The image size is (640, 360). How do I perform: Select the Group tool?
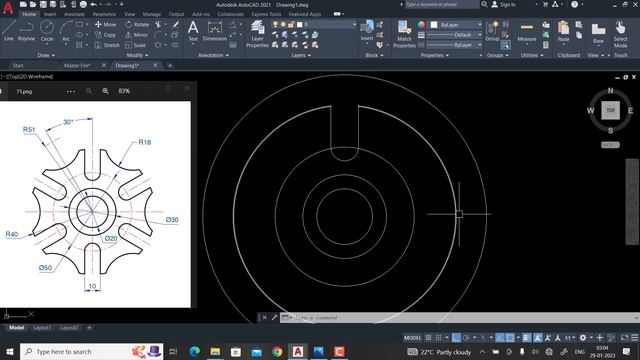[492, 31]
